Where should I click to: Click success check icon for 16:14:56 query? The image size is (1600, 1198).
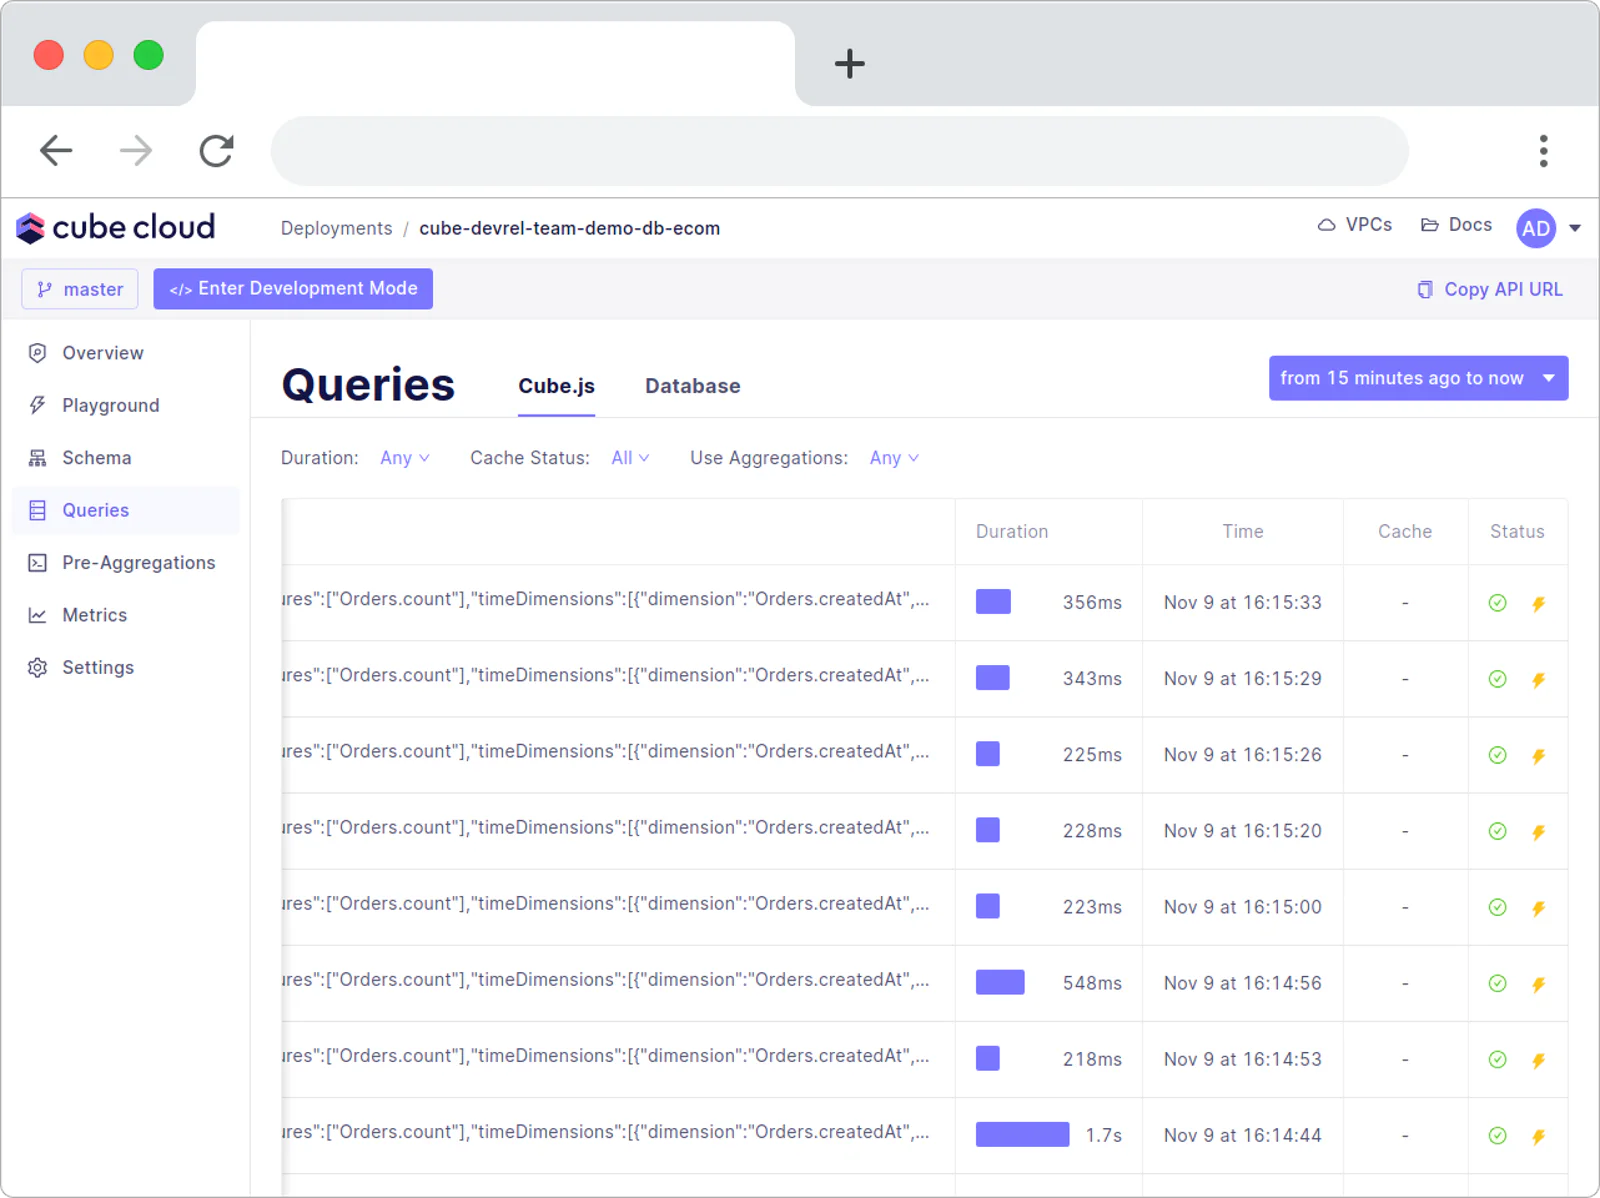(x=1497, y=983)
